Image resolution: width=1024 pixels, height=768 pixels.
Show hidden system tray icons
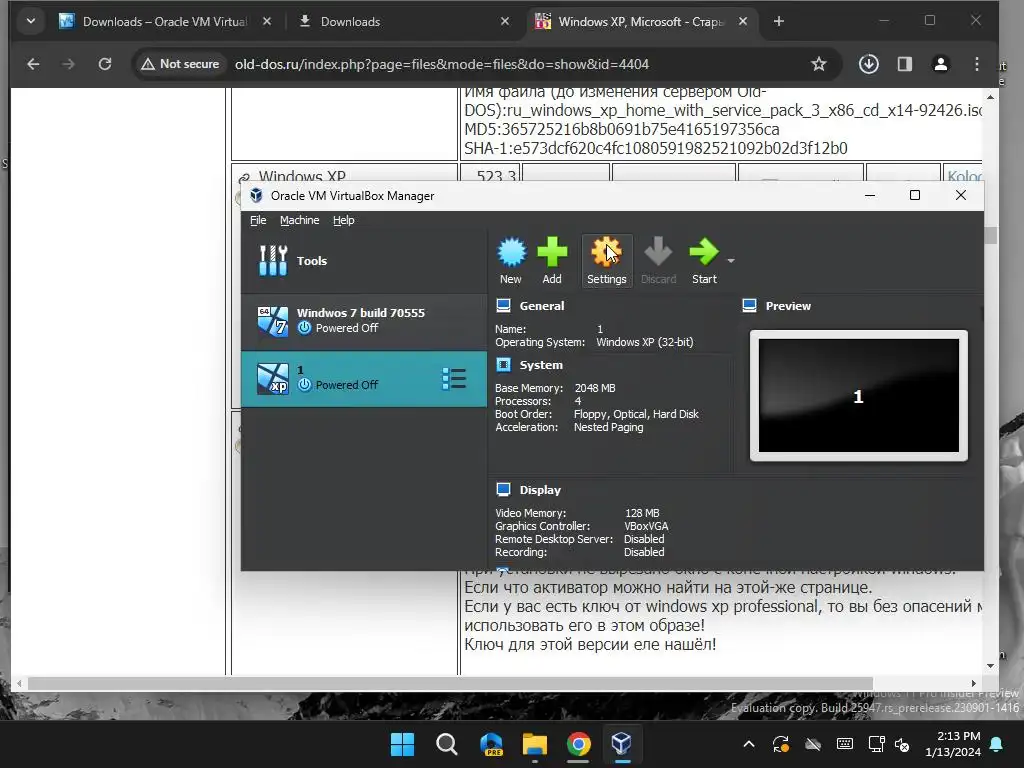tap(749, 744)
